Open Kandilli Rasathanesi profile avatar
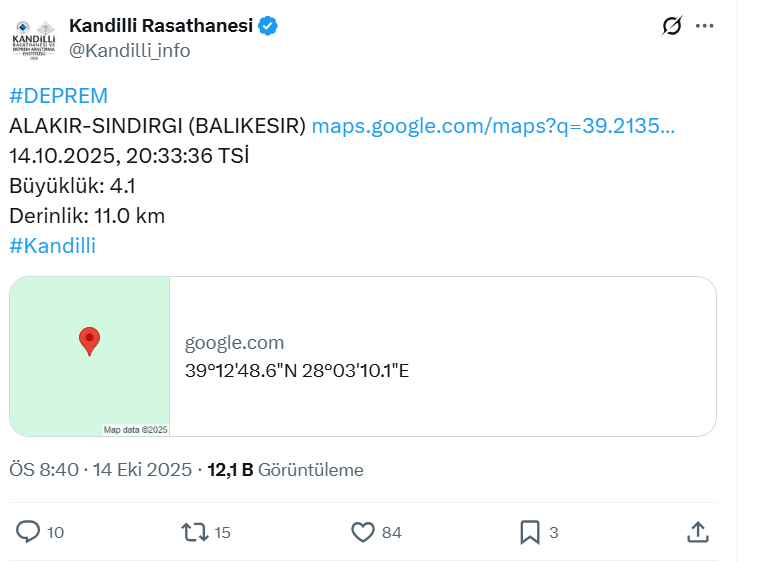The image size is (767, 562). pos(34,38)
